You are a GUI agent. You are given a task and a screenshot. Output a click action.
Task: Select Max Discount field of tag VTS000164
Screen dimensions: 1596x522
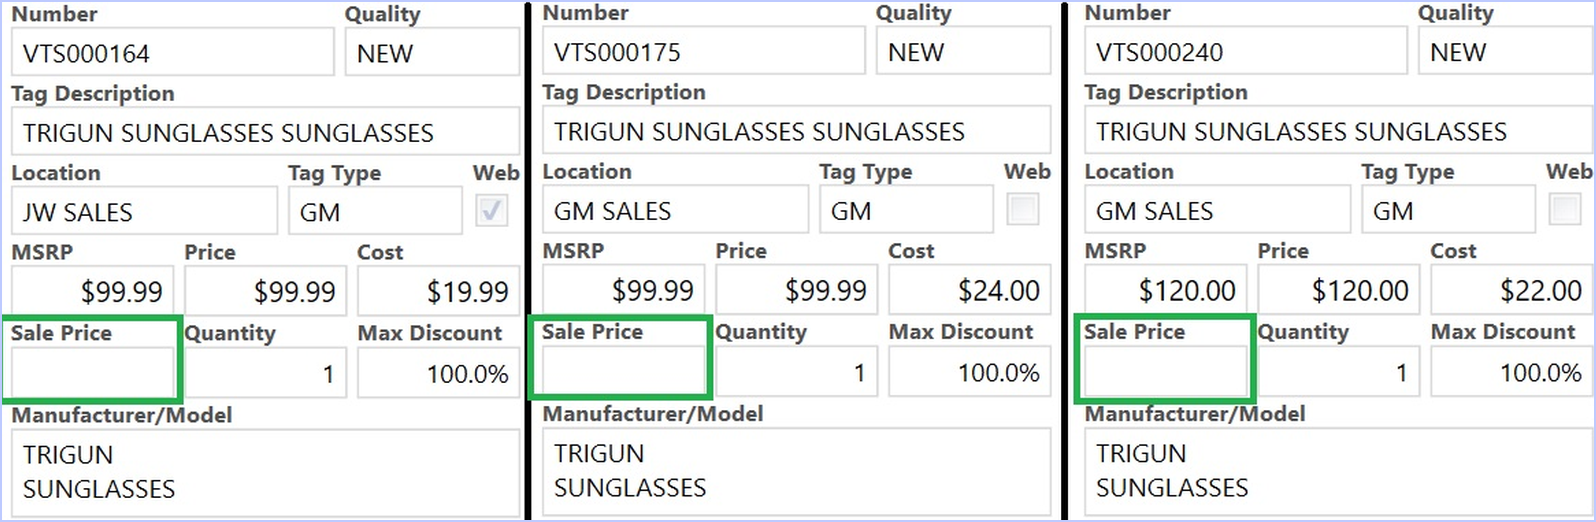[439, 373]
